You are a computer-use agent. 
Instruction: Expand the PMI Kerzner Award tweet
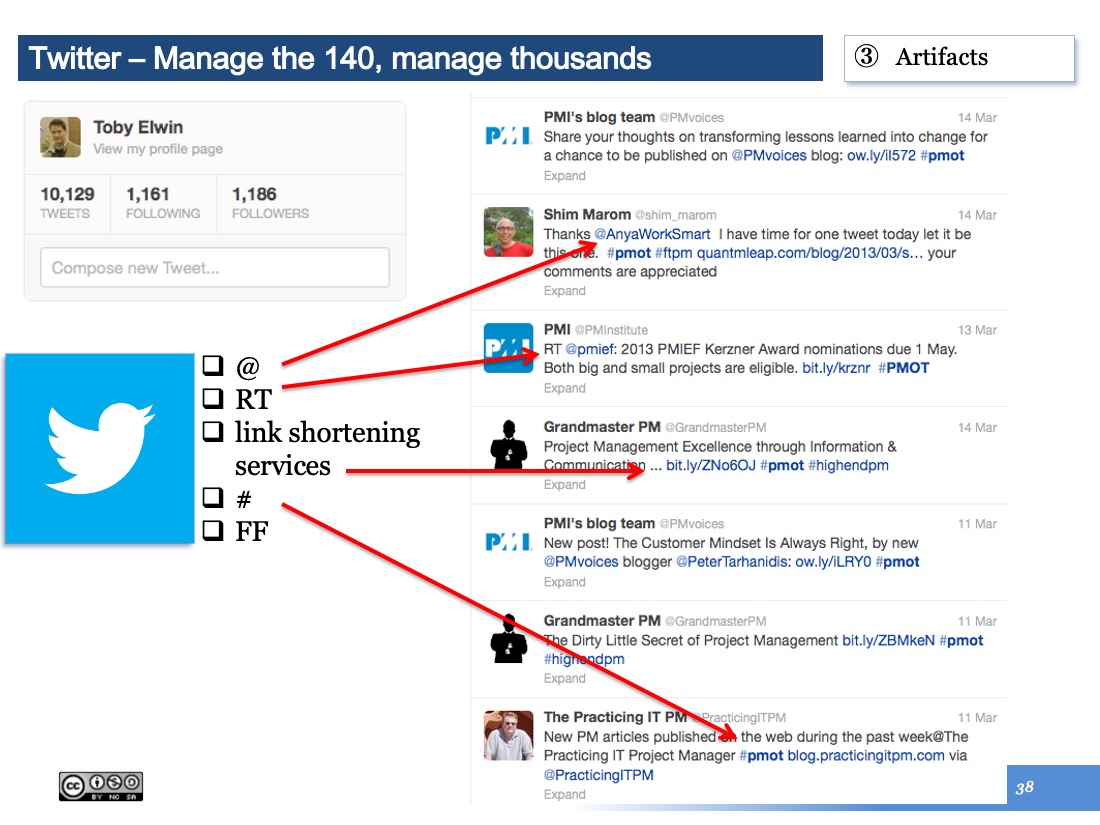click(x=564, y=388)
